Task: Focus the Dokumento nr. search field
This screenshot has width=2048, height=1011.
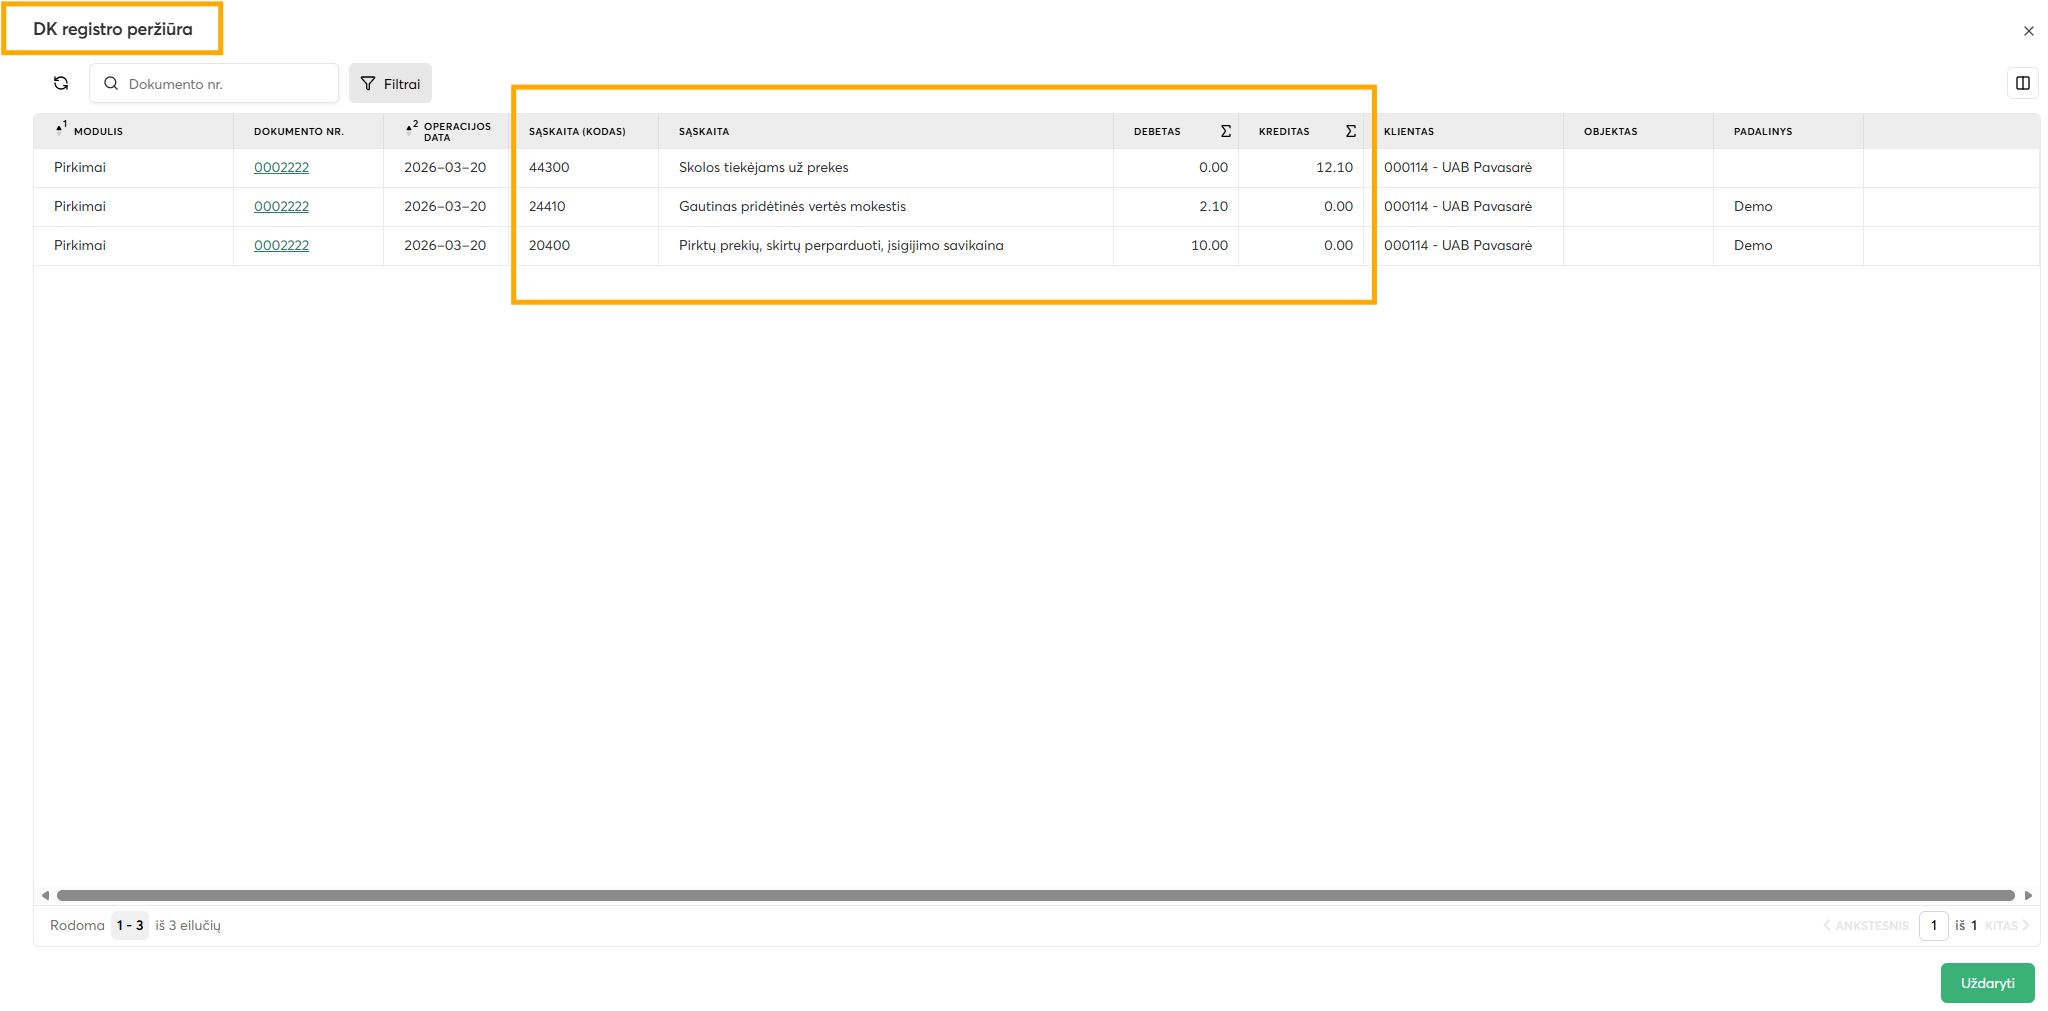Action: pos(225,84)
